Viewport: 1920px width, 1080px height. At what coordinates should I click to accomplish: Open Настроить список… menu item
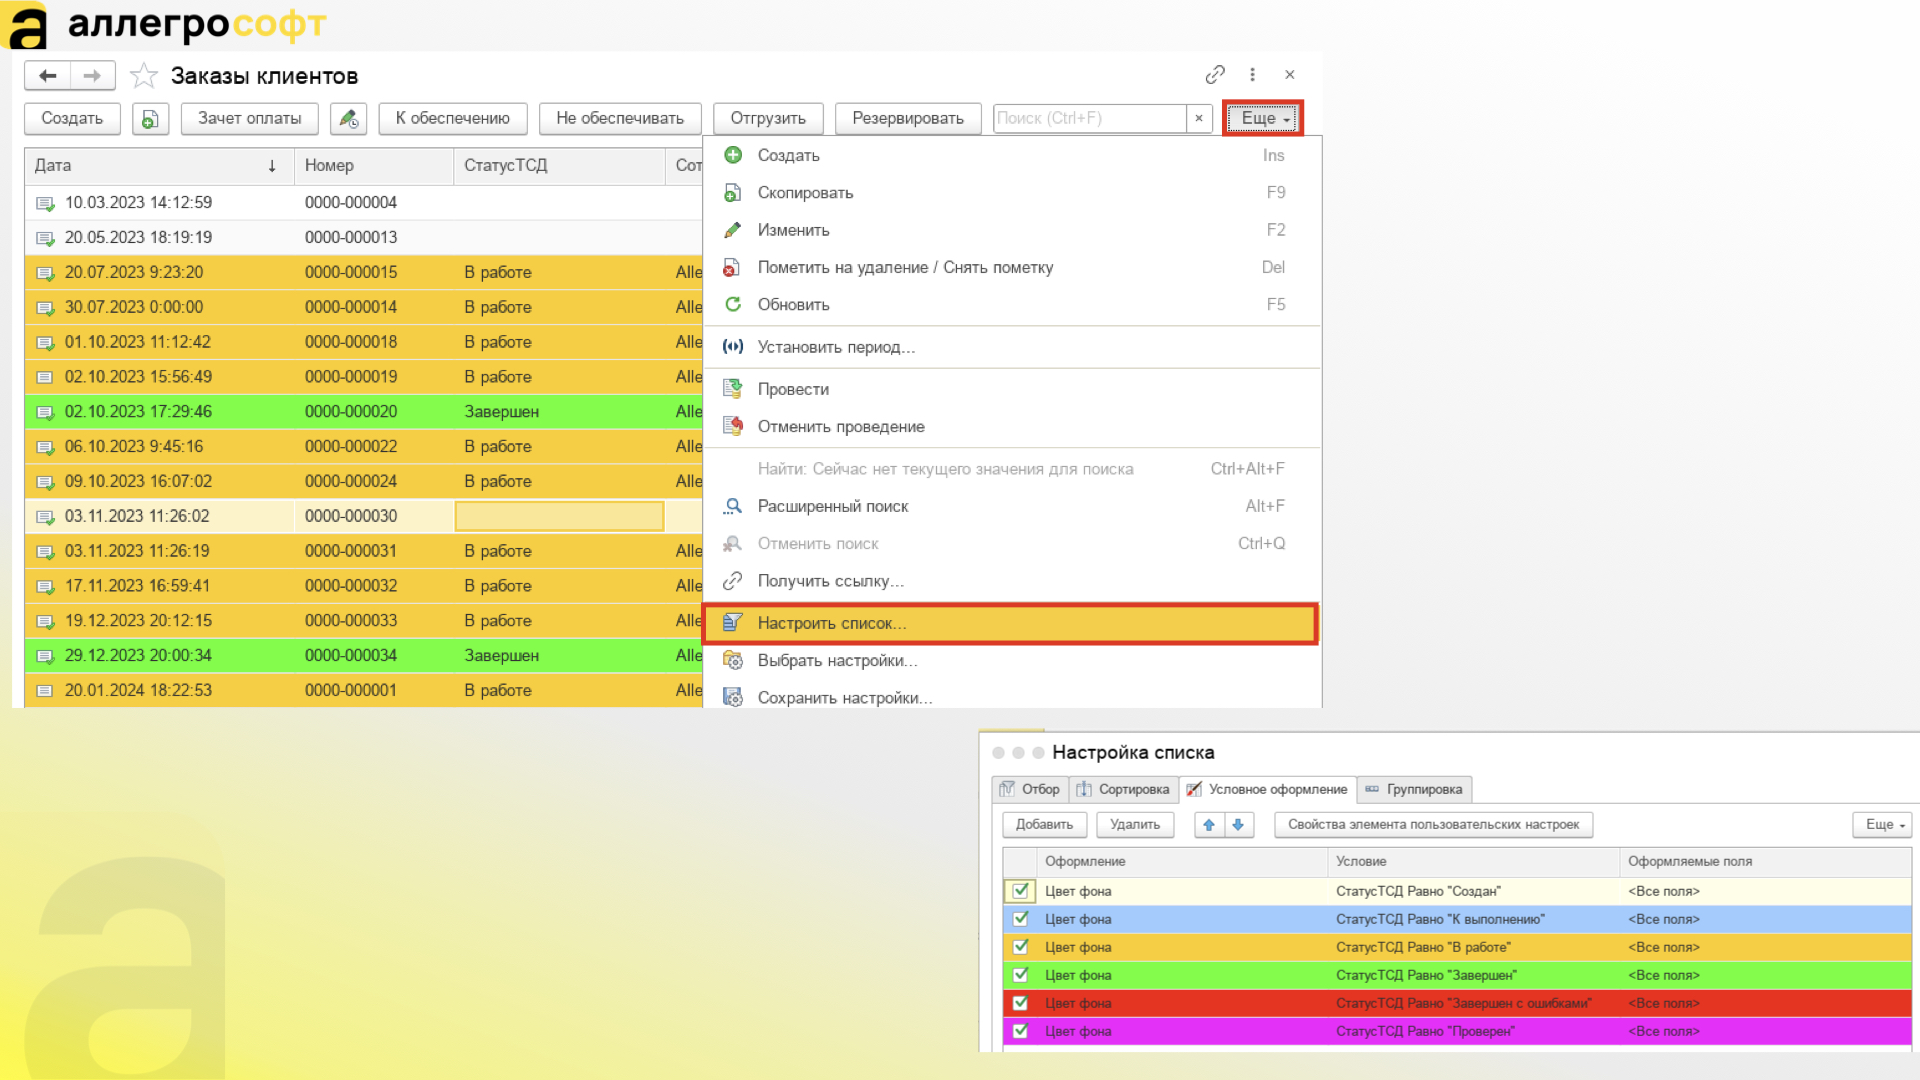(1011, 623)
